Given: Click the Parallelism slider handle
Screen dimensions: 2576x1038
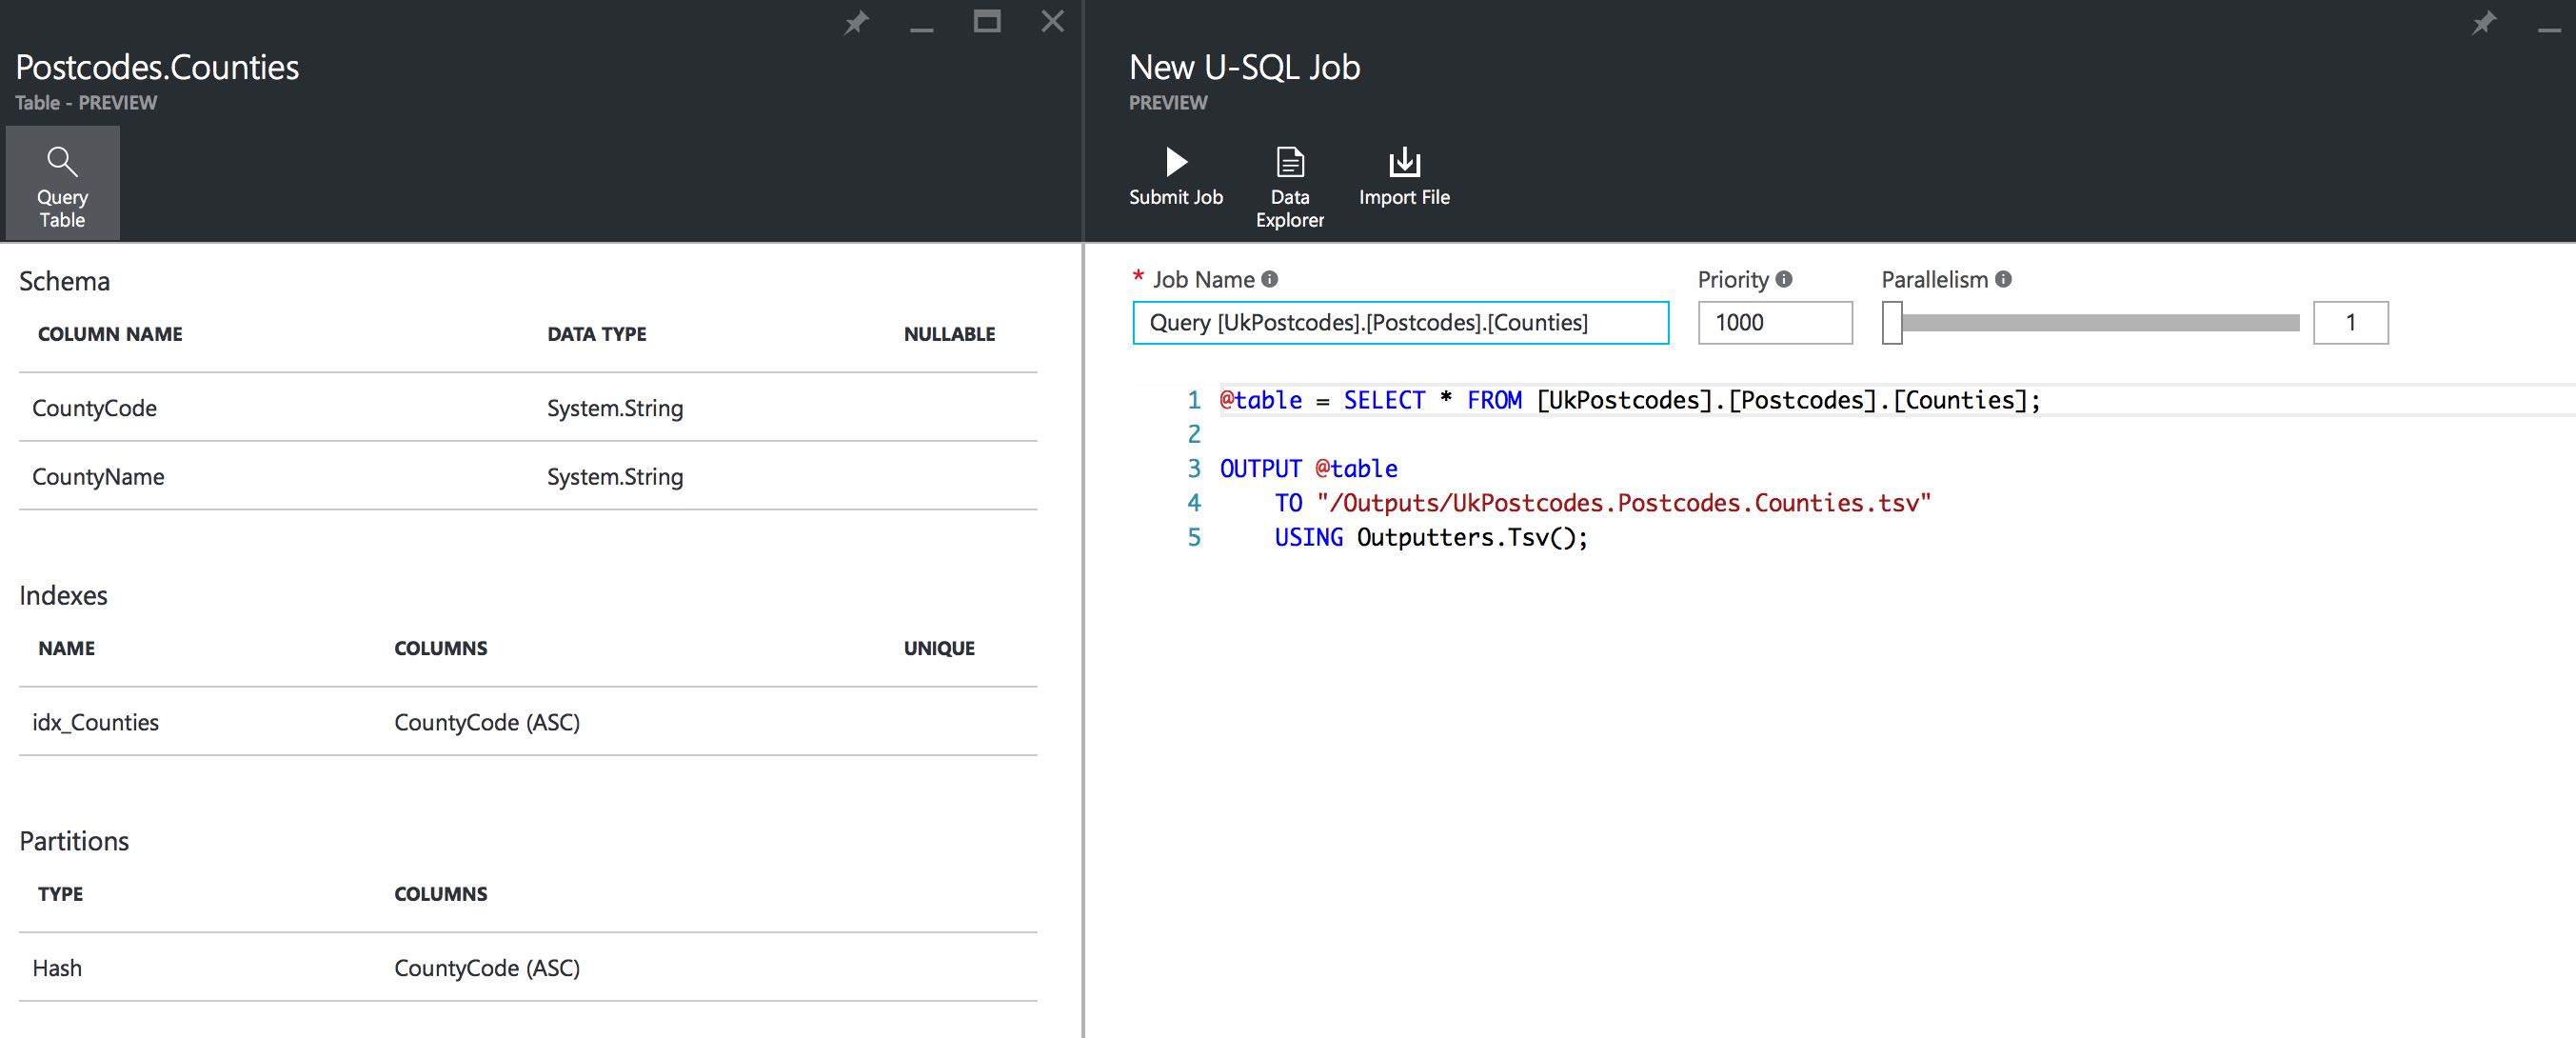Looking at the screenshot, I should (1892, 323).
